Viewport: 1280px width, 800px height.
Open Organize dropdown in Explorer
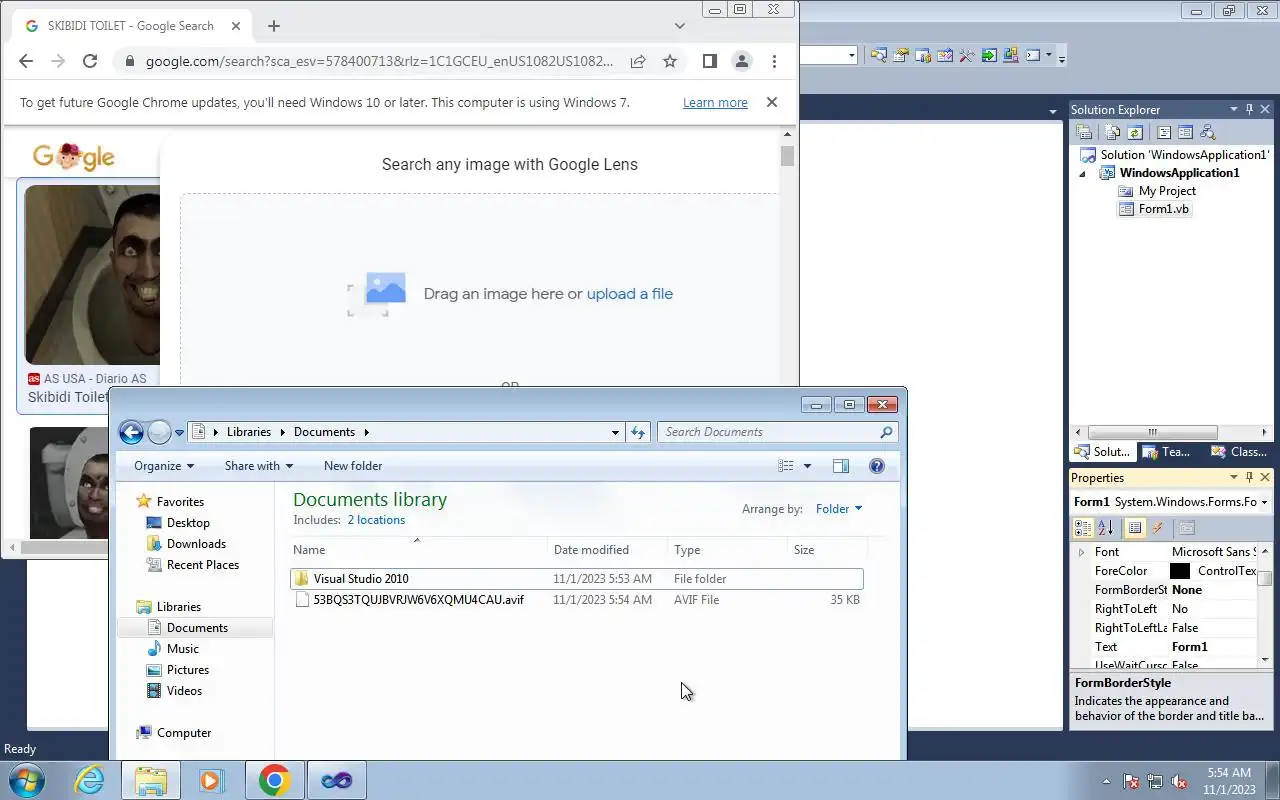pos(164,466)
